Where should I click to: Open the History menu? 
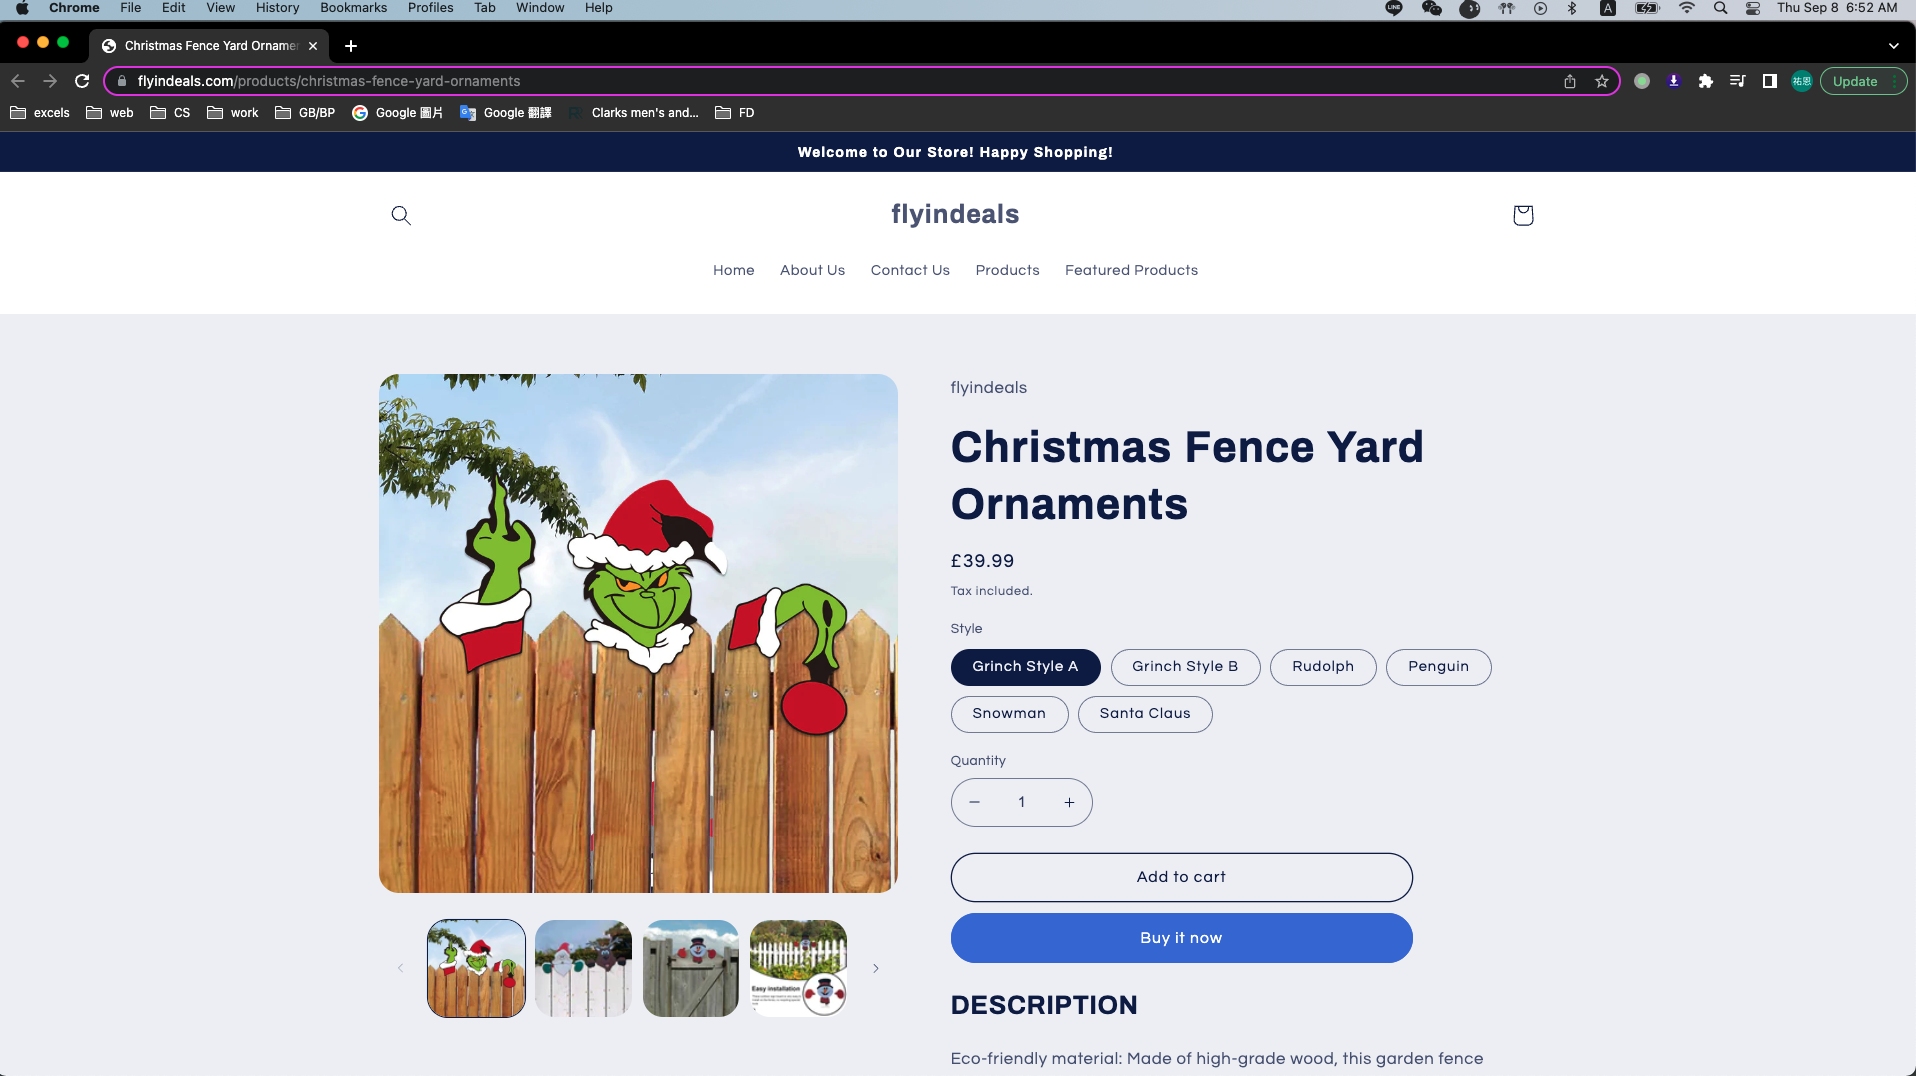point(277,8)
